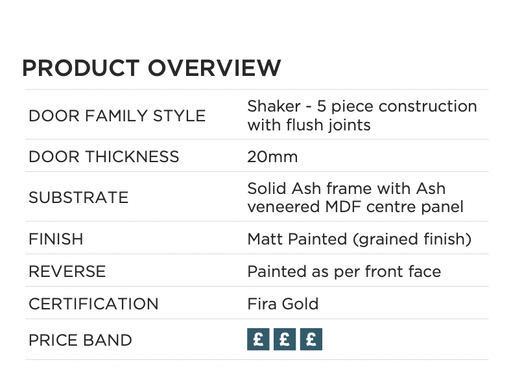Click the word OVERVIEW in the heading
The width and height of the screenshot is (511, 384).
tap(214, 68)
